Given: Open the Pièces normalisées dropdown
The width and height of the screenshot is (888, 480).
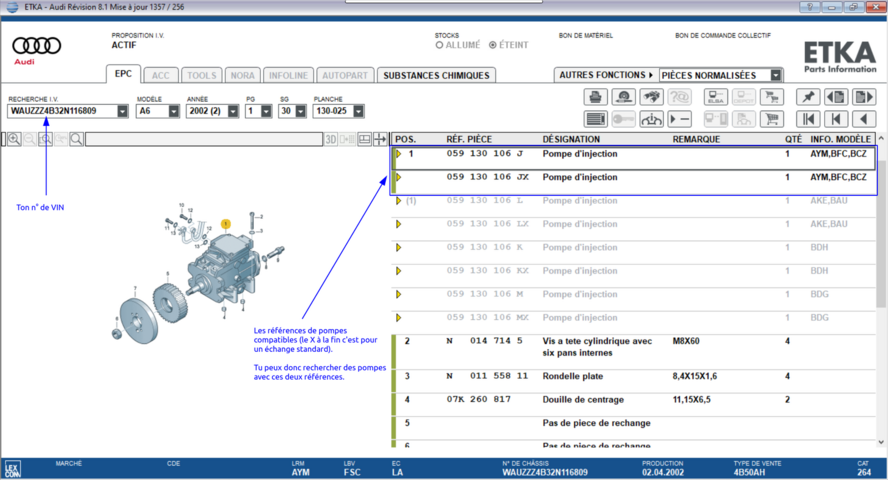Looking at the screenshot, I should click(776, 75).
